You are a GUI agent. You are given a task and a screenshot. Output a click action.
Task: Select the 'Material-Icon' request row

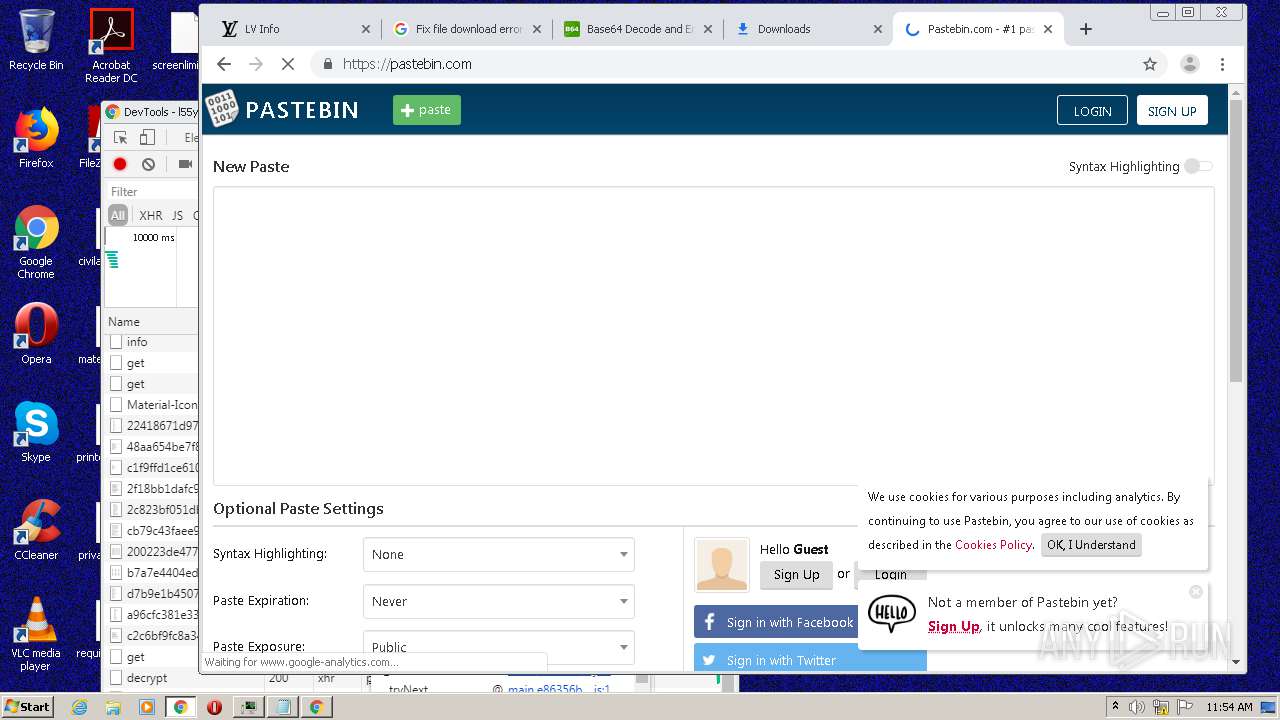pos(152,405)
